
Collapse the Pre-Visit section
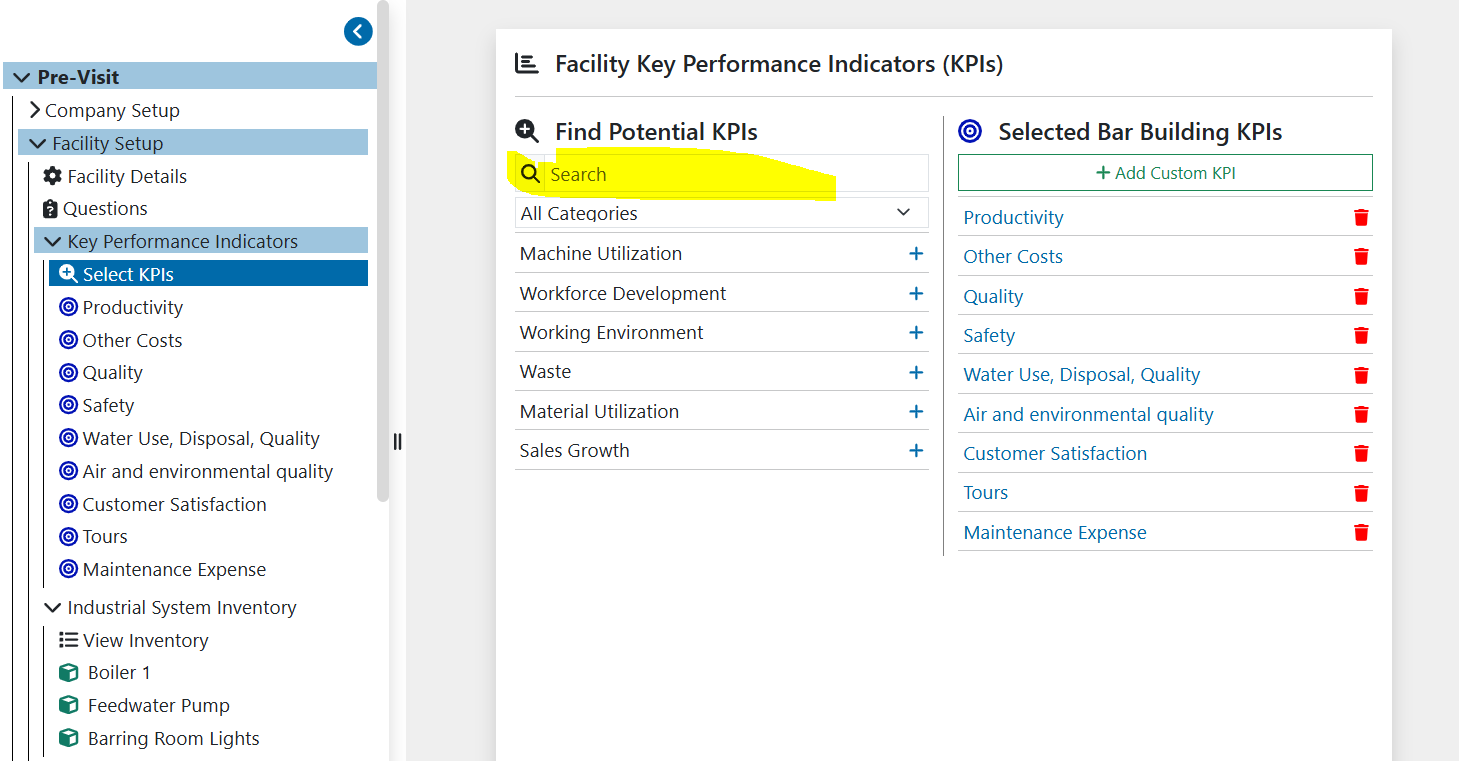22,77
